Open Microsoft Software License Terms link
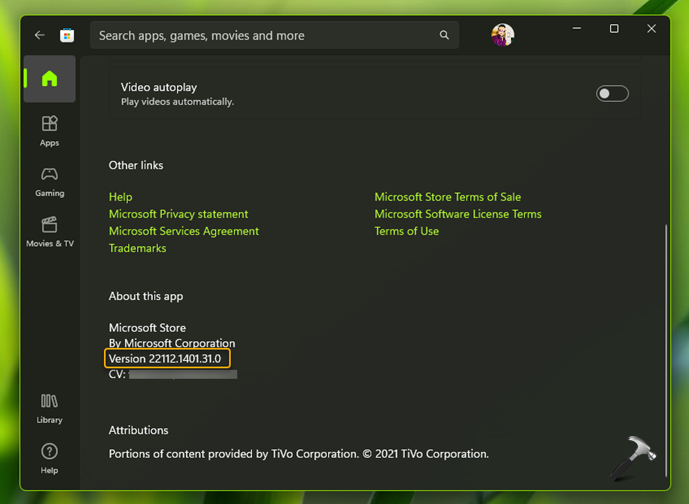 pos(458,214)
